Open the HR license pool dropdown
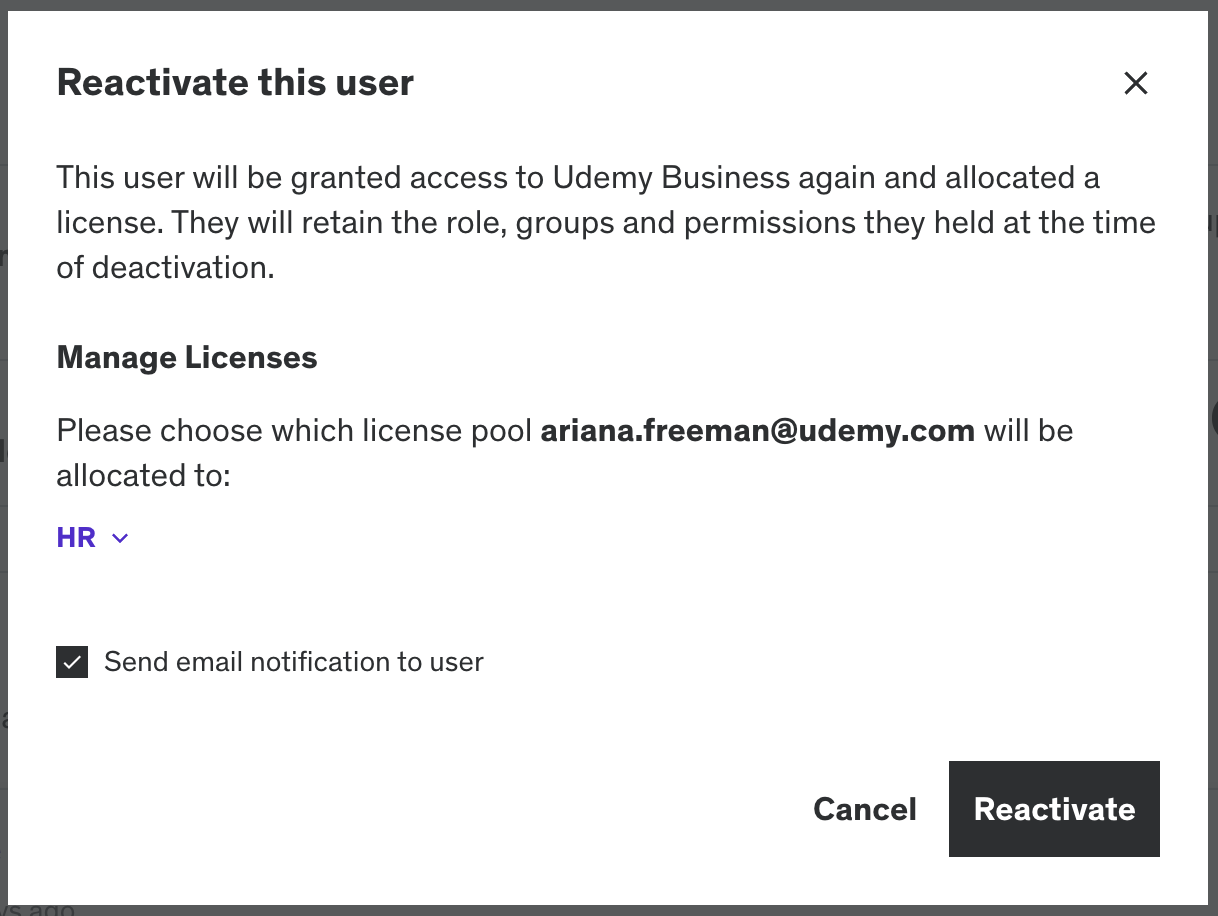Image resolution: width=1218 pixels, height=916 pixels. pos(93,538)
